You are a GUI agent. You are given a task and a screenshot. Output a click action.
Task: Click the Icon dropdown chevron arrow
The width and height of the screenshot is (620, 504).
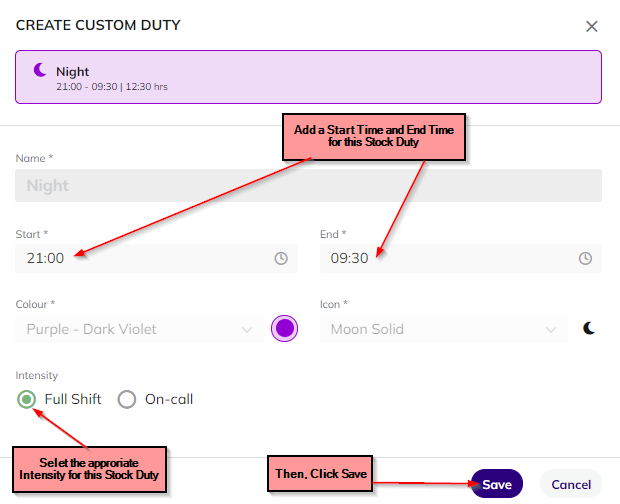pyautogui.click(x=551, y=329)
